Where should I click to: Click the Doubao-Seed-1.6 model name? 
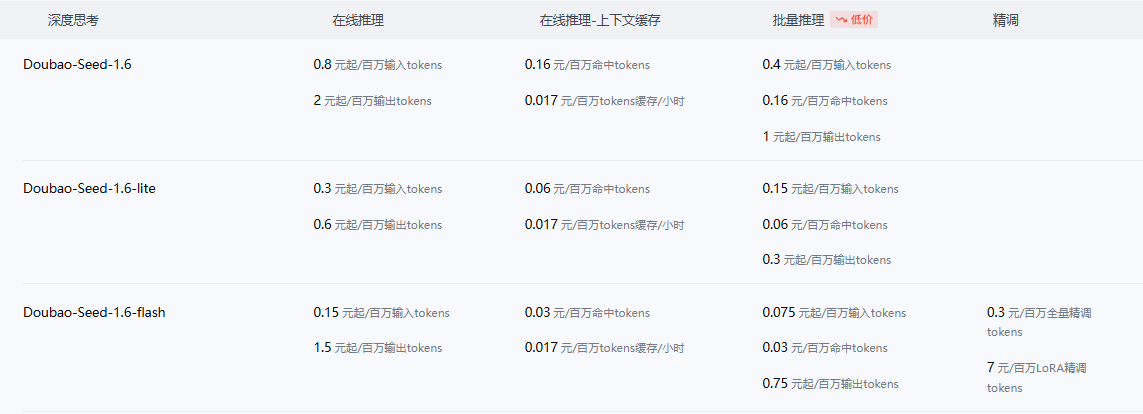[x=77, y=64]
